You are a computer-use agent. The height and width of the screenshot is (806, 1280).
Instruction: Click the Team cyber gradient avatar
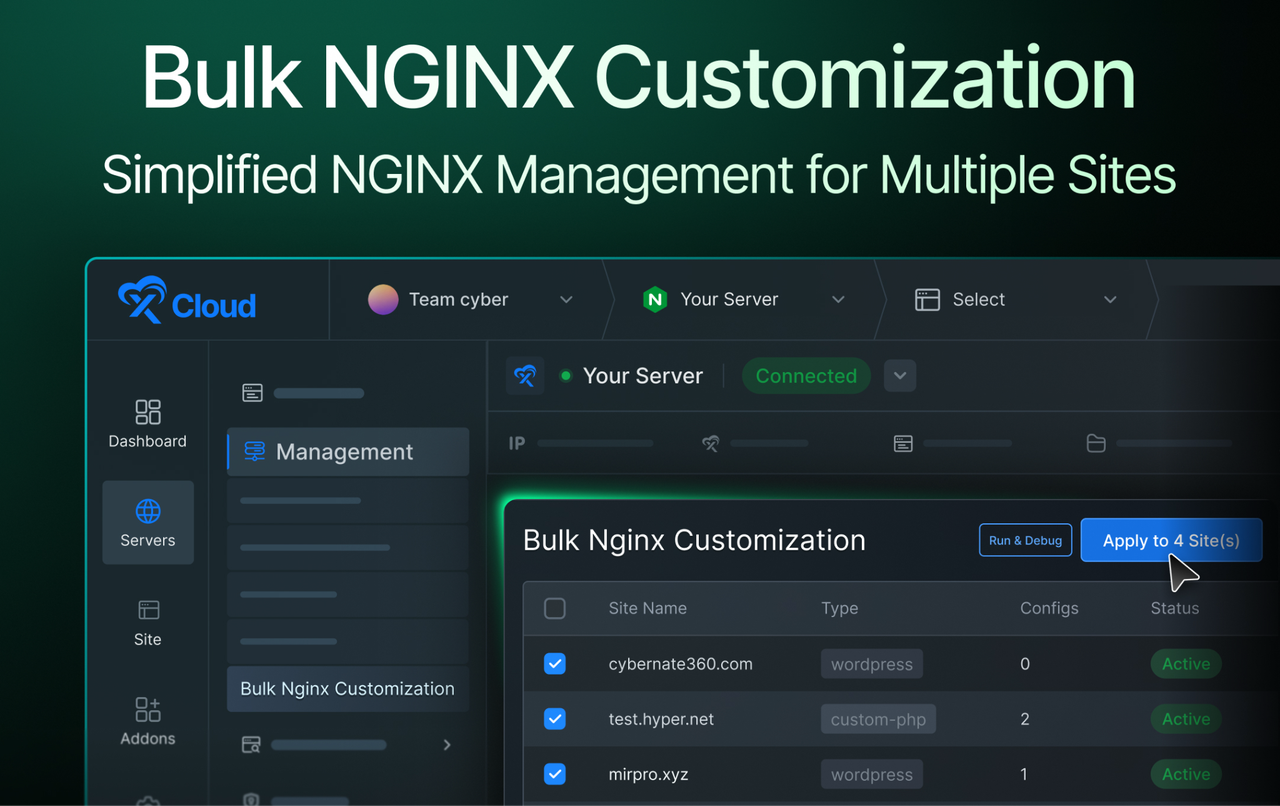coord(383,299)
